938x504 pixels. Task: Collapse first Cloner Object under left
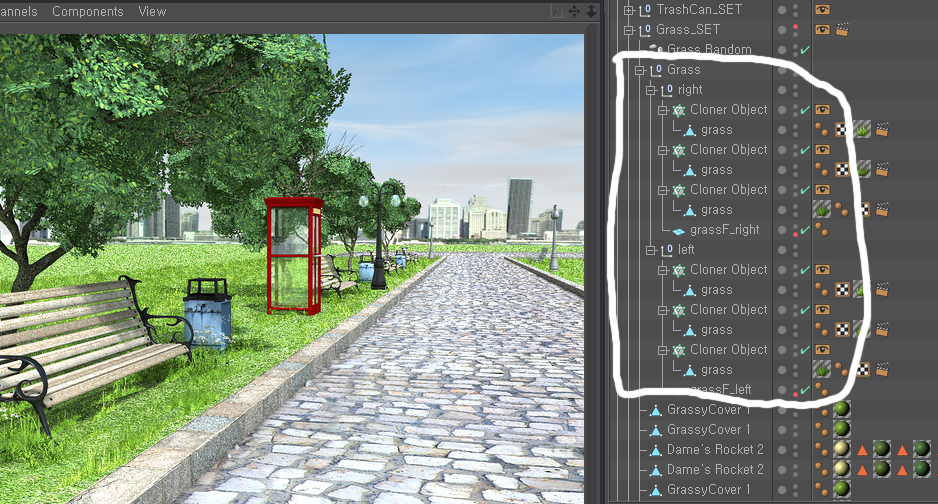click(662, 270)
